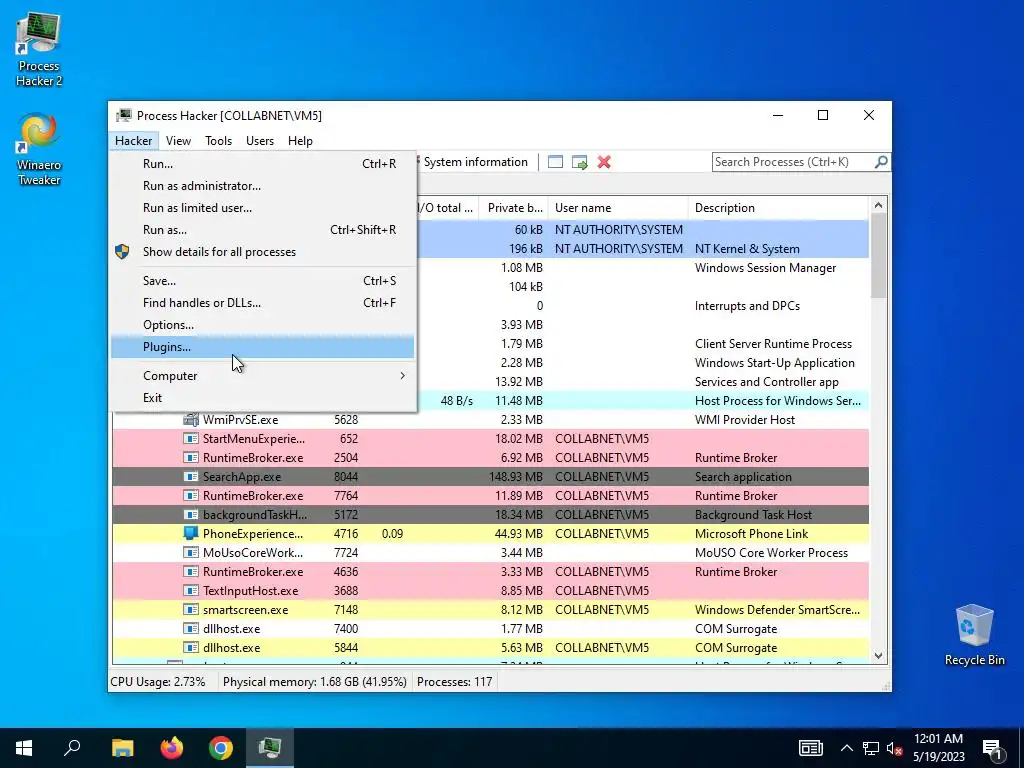
Task: Open taskbar Search magnifier
Action: (72, 748)
